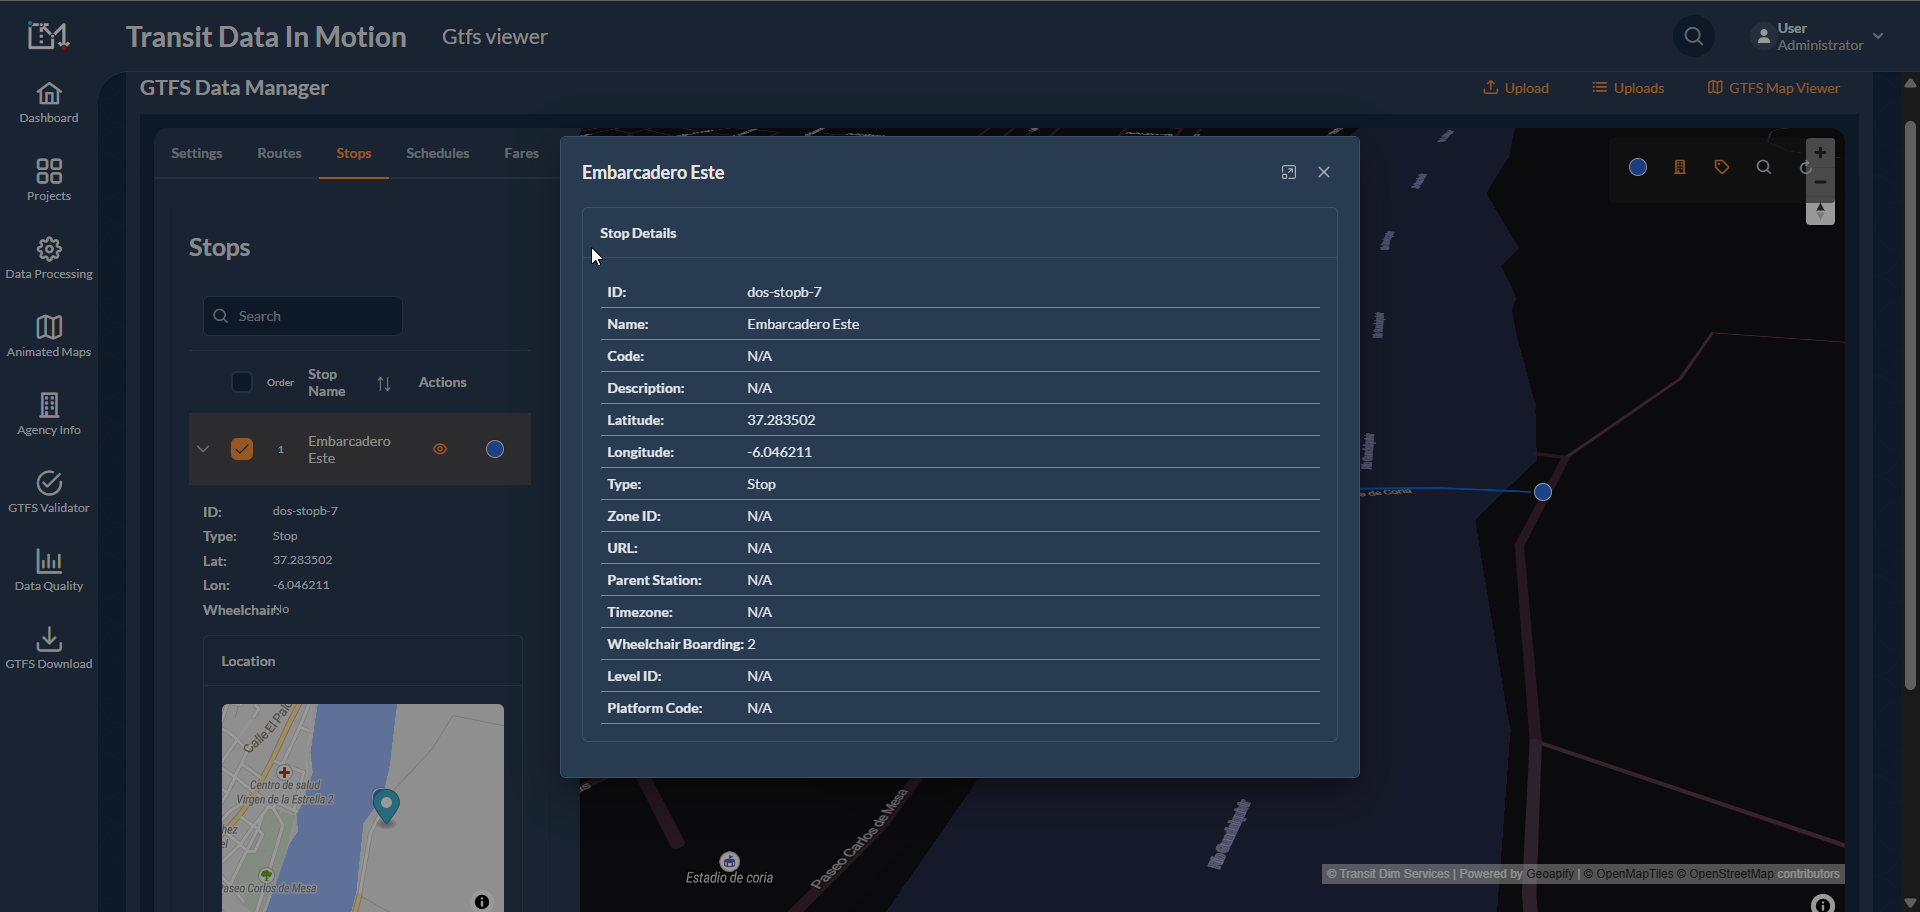Open GTFS Validator in the sidebar
The image size is (1920, 912).
point(49,492)
